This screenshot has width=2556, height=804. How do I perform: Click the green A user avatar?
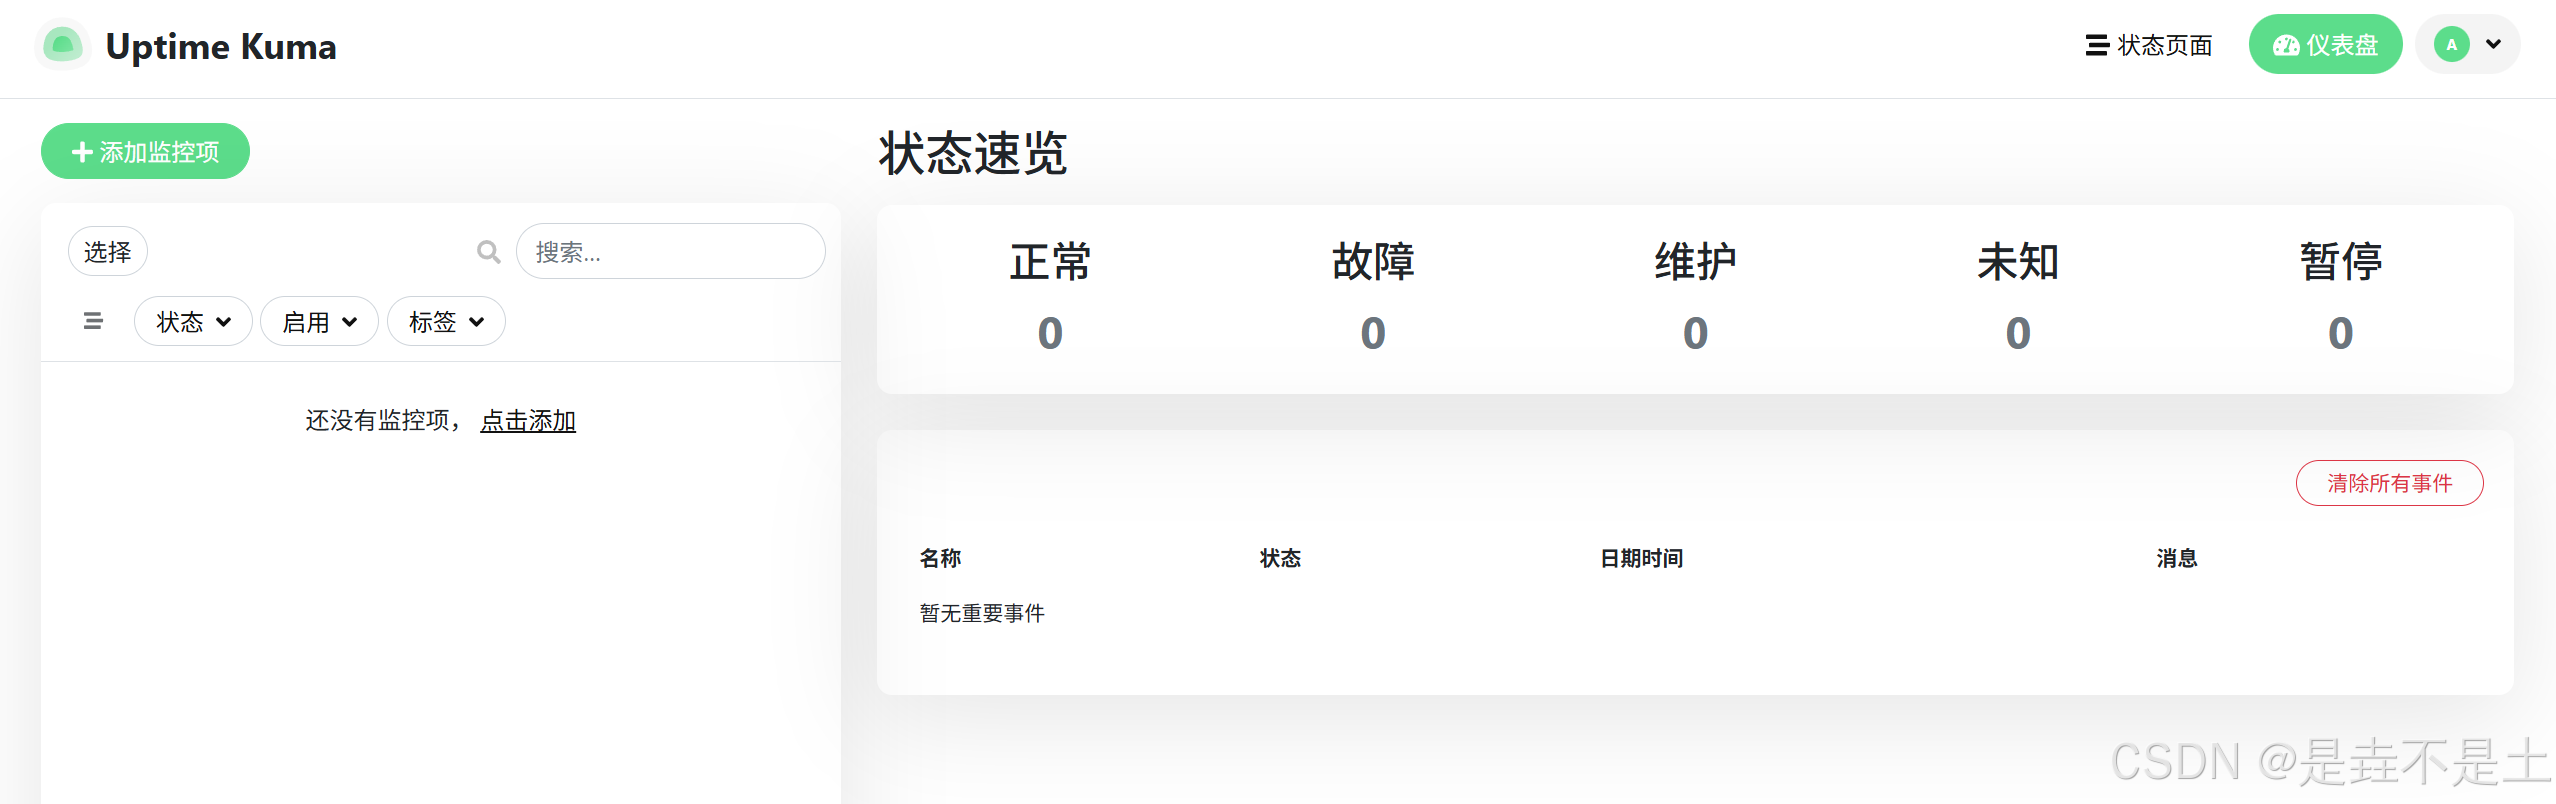click(x=2451, y=44)
